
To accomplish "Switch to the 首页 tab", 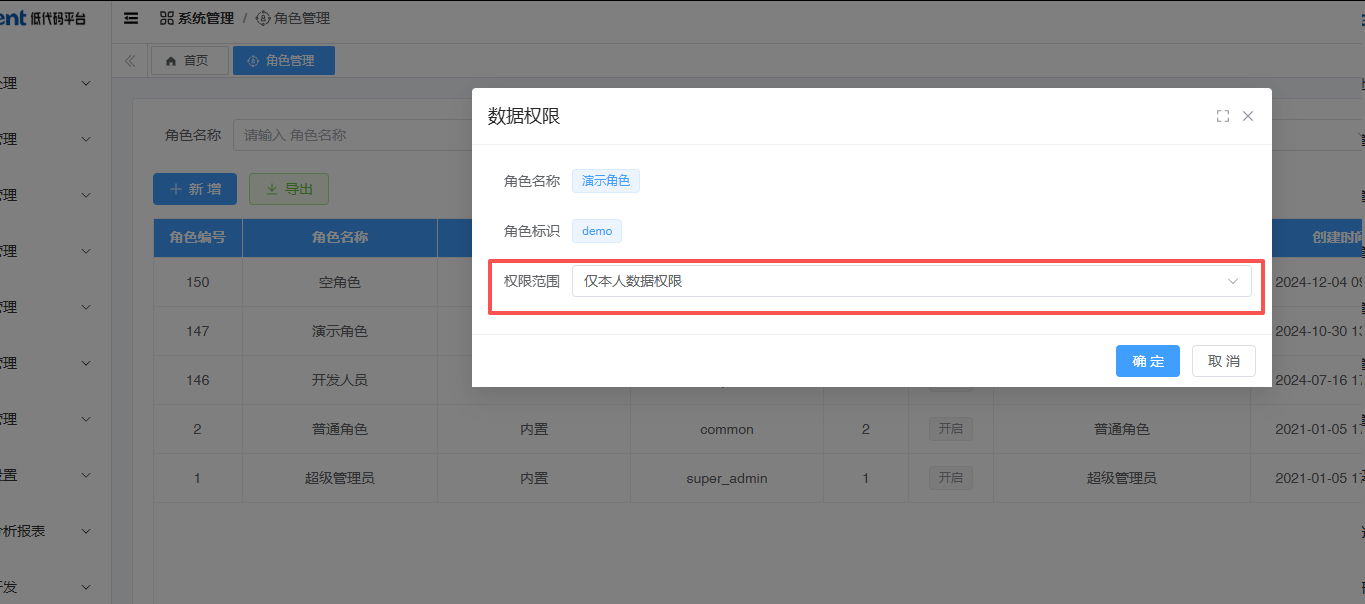I will coord(190,61).
